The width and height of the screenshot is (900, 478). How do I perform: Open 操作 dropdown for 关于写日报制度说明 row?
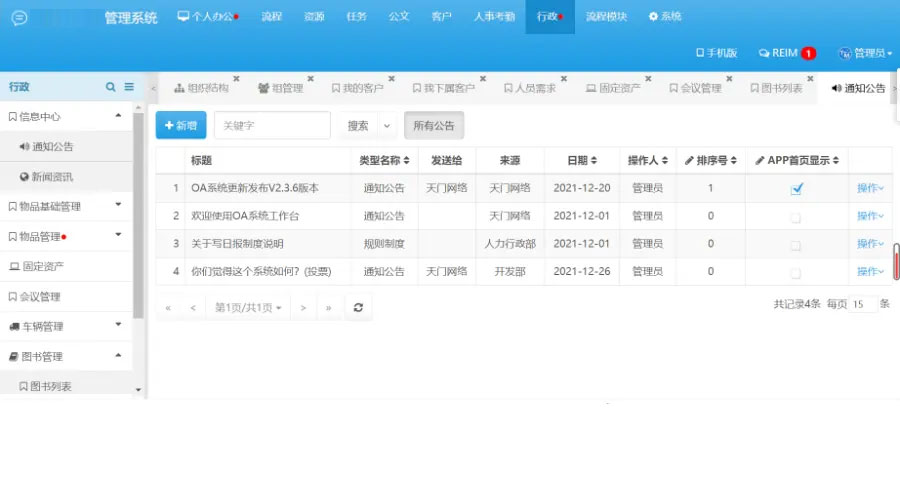[870, 244]
